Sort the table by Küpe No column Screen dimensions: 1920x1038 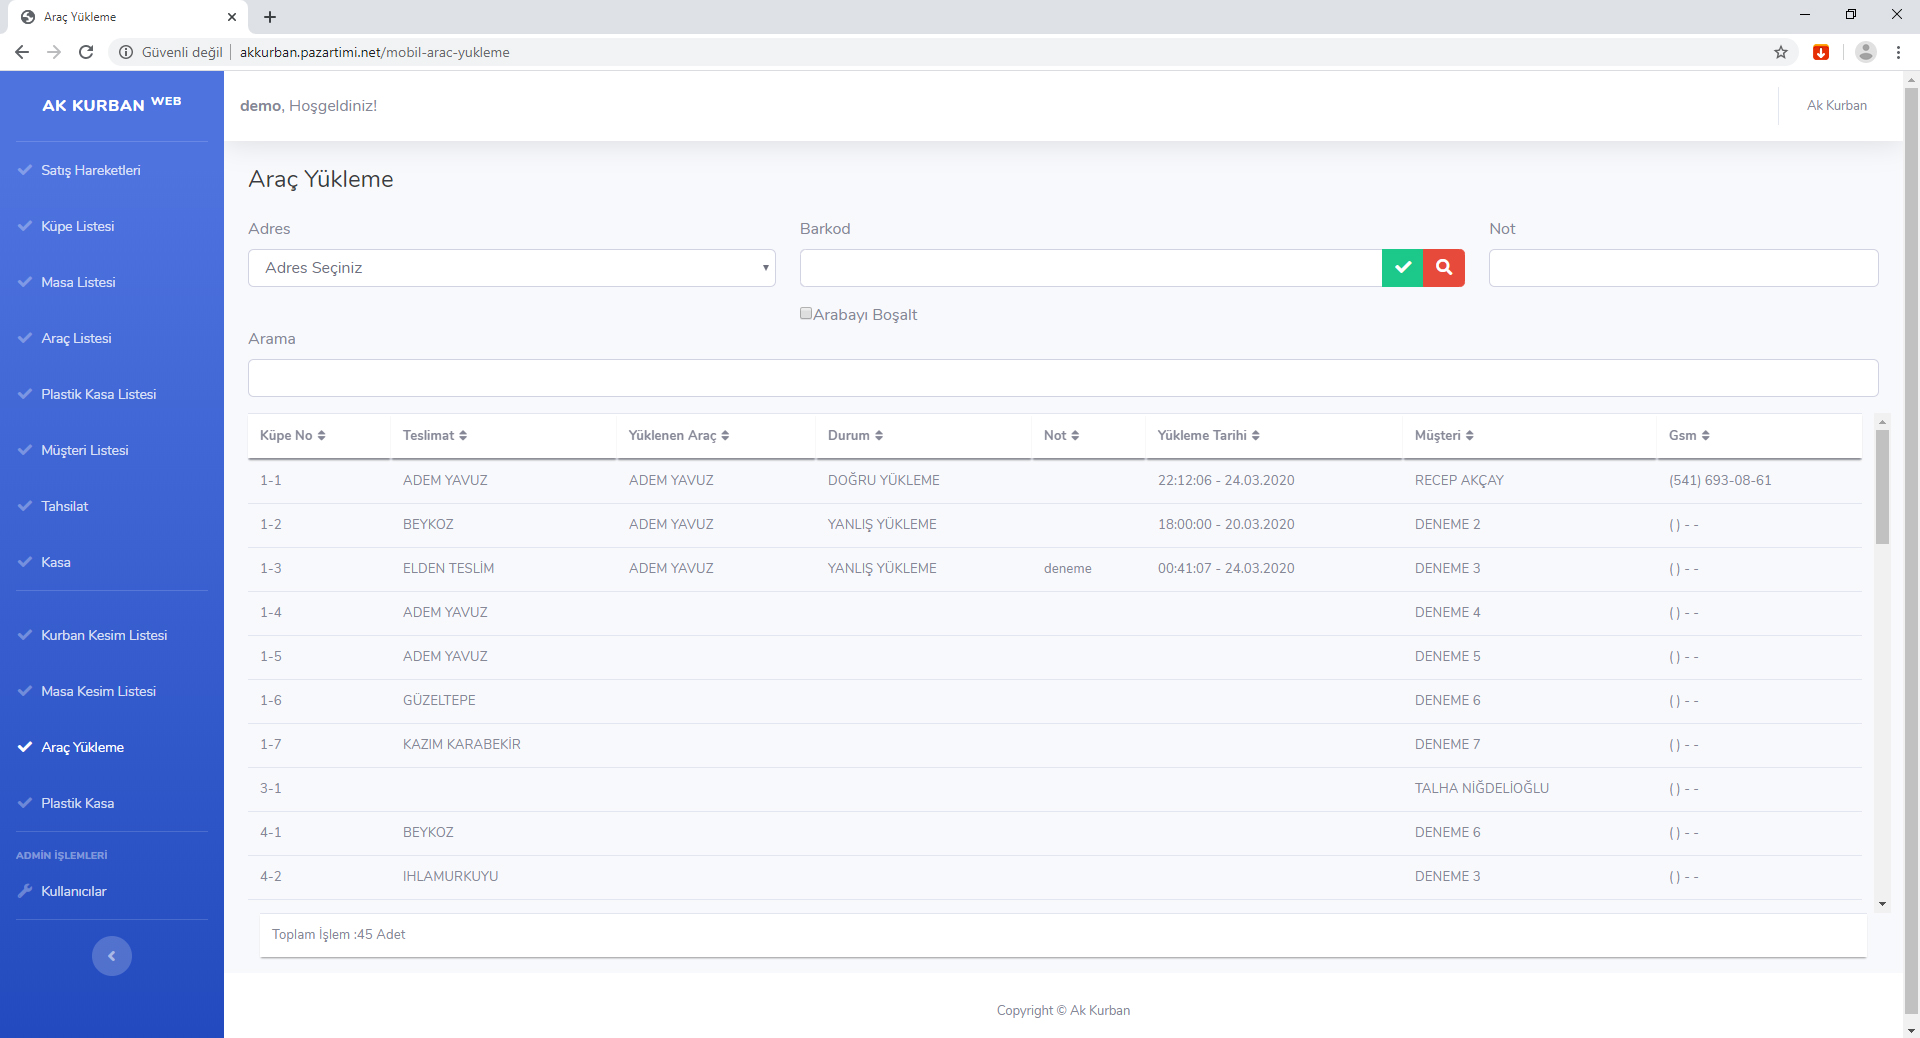(293, 436)
